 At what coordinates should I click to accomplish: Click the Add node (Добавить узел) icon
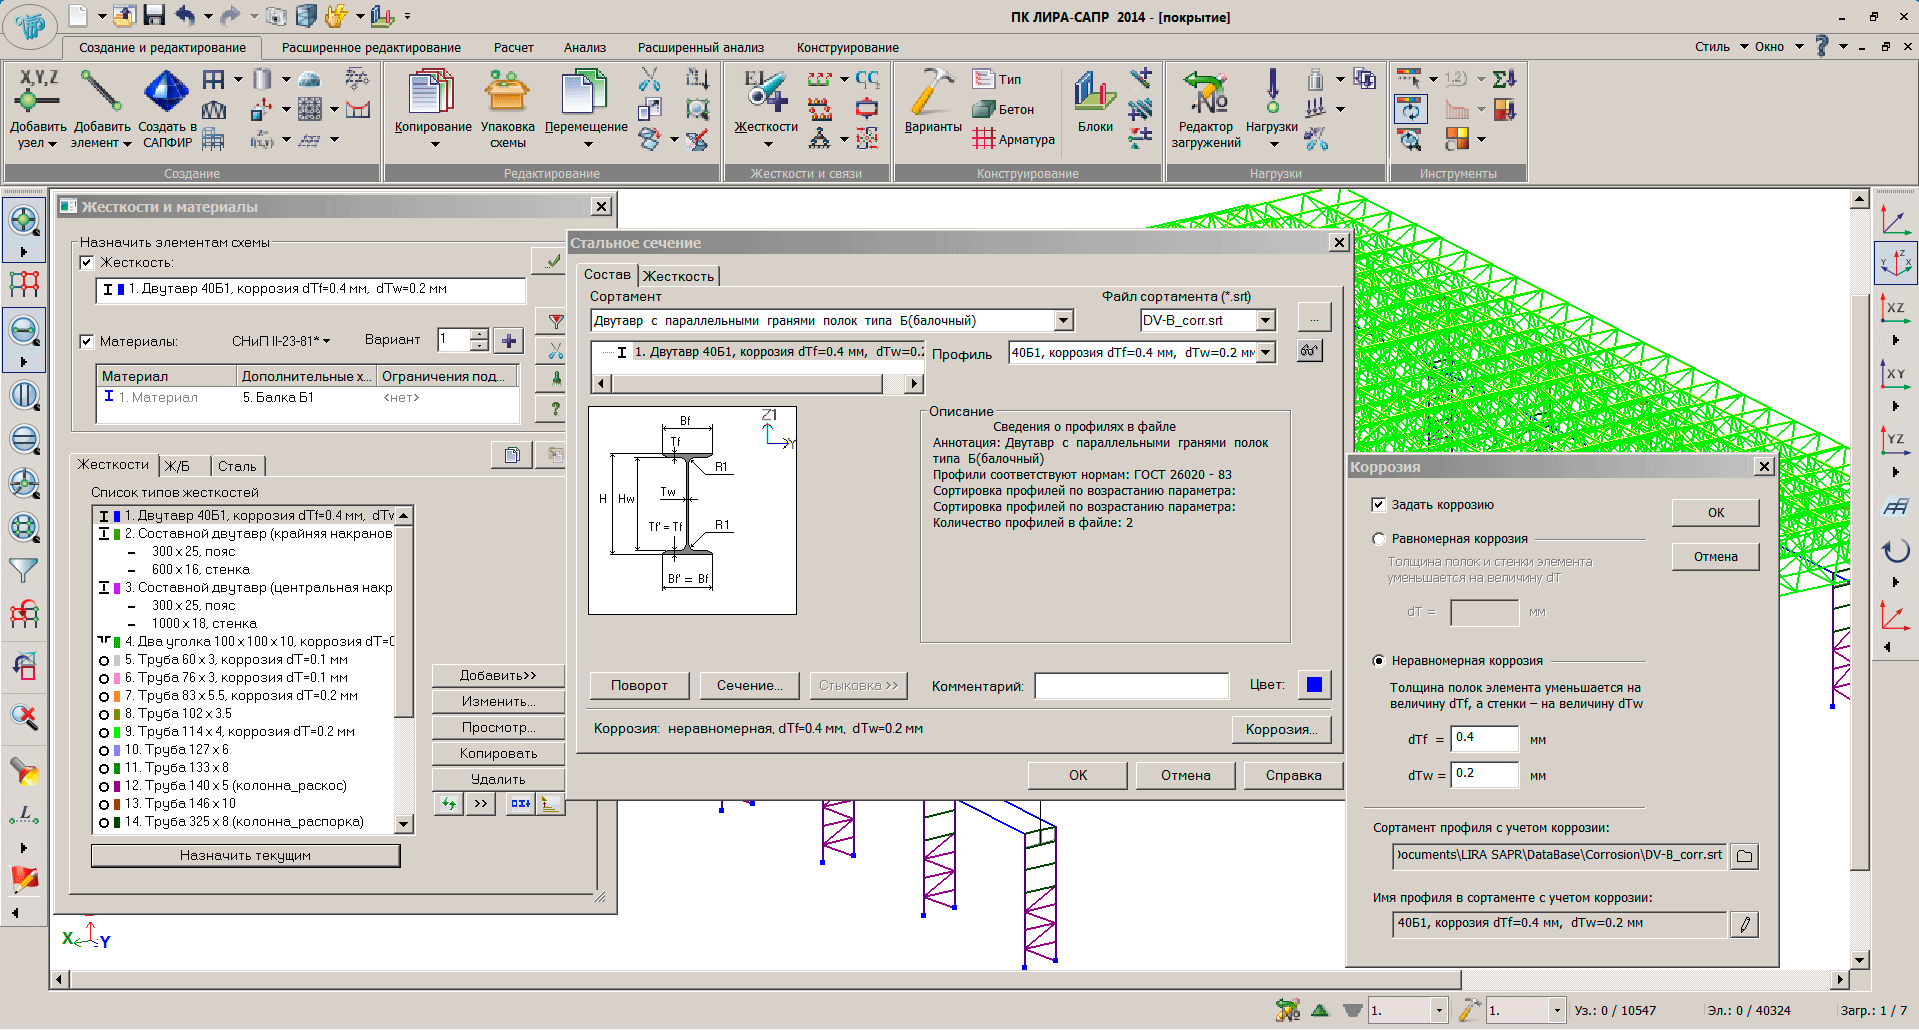pos(37,93)
